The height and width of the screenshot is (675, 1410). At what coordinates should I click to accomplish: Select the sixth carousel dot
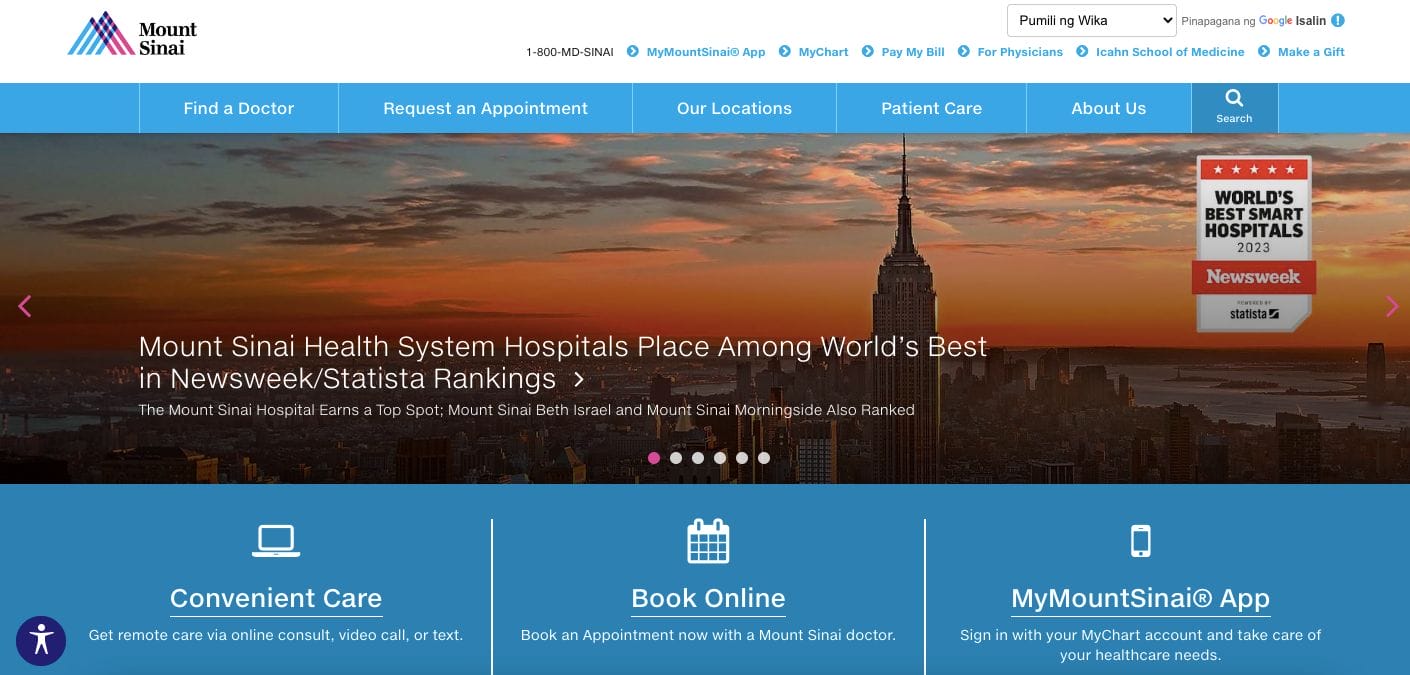coord(764,458)
